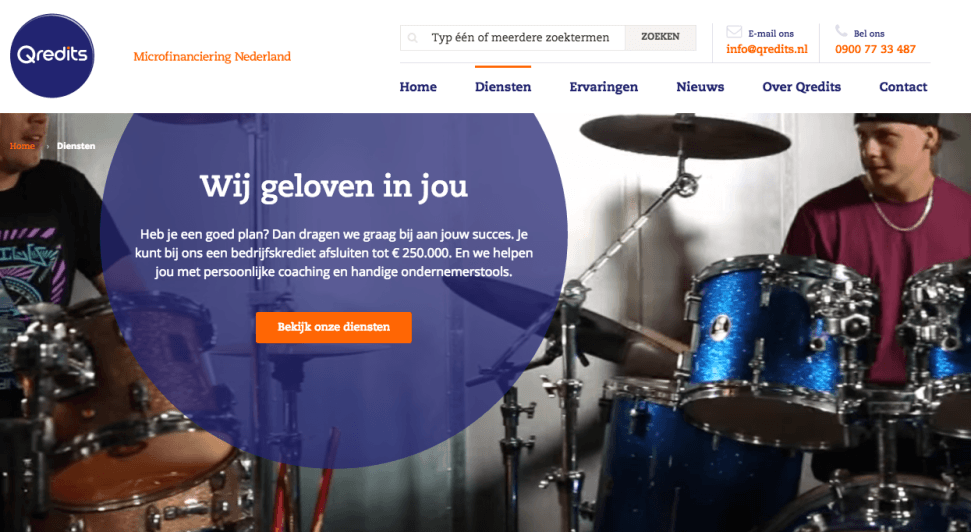Click the ZOEKEN search button
Image resolution: width=971 pixels, height=532 pixels.
pos(660,37)
